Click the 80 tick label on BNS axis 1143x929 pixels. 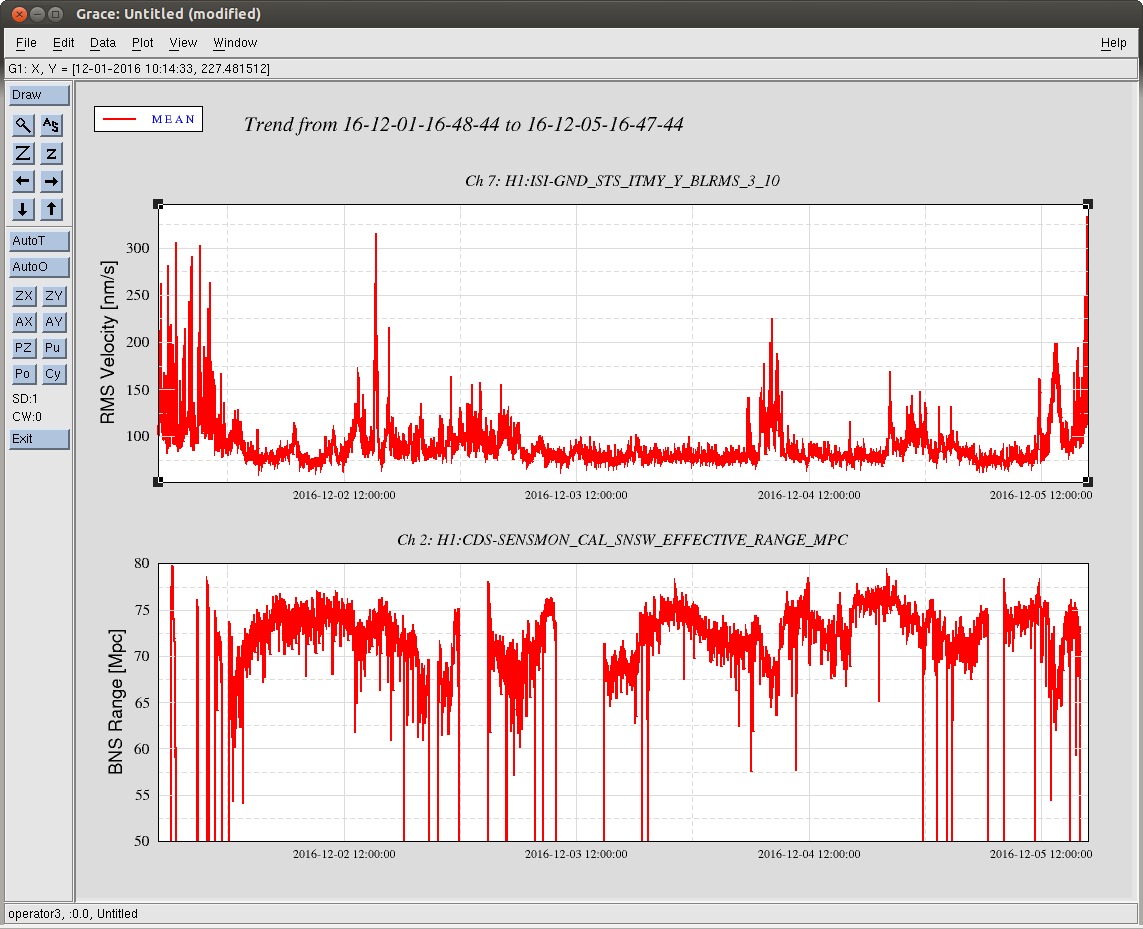(141, 563)
